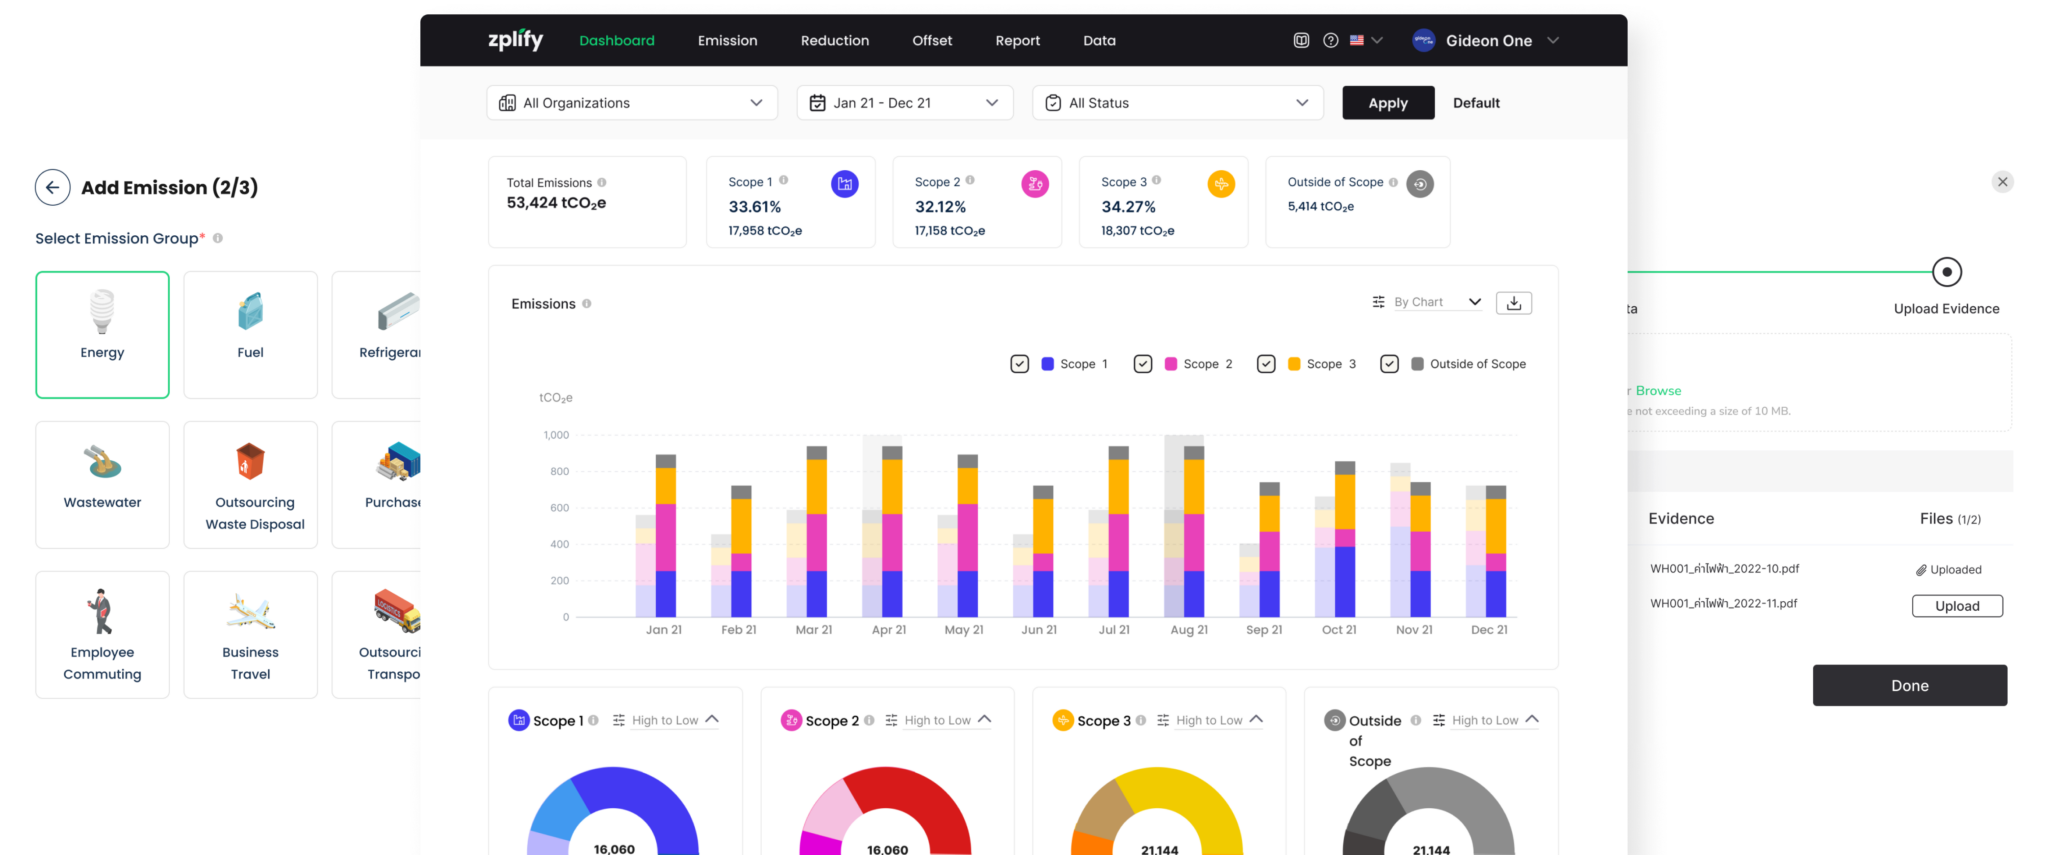2048x855 pixels.
Task: Click the back arrow beside Add Emission
Action: (x=52, y=187)
